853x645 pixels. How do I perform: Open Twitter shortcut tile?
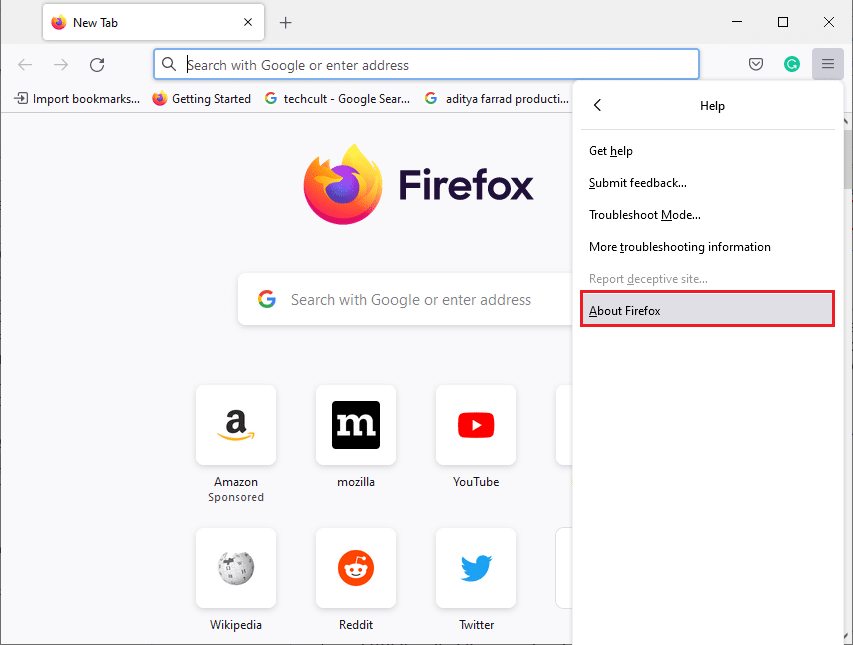click(x=476, y=568)
